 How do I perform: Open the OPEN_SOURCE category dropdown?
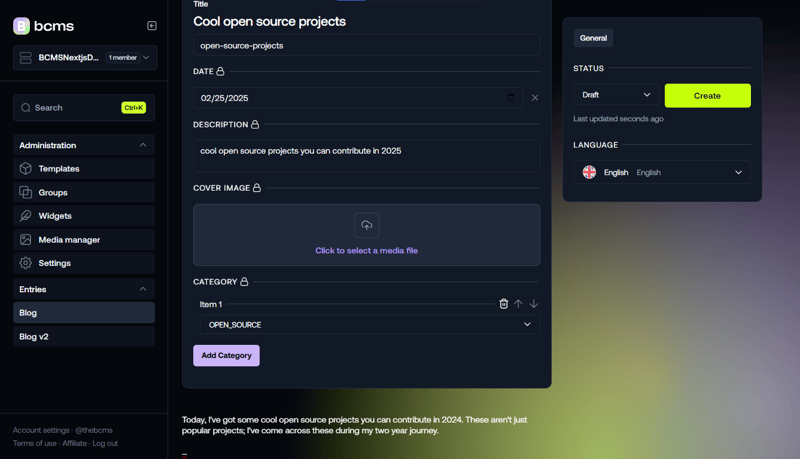(366, 325)
